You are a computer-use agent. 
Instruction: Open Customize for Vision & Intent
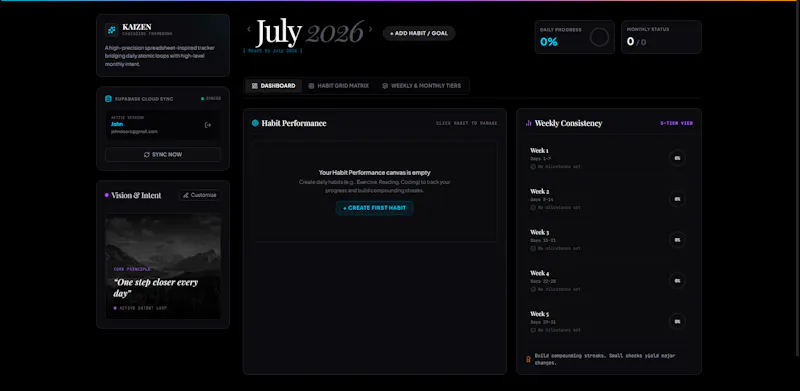(x=199, y=195)
